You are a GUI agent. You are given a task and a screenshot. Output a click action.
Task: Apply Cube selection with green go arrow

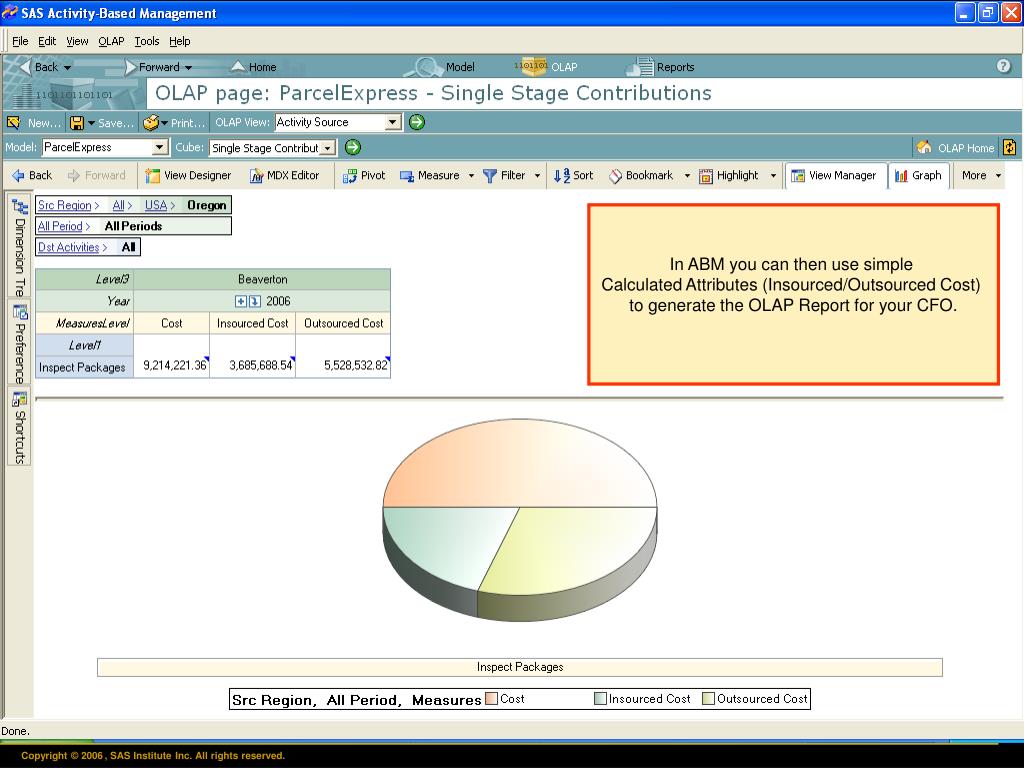pyautogui.click(x=353, y=147)
